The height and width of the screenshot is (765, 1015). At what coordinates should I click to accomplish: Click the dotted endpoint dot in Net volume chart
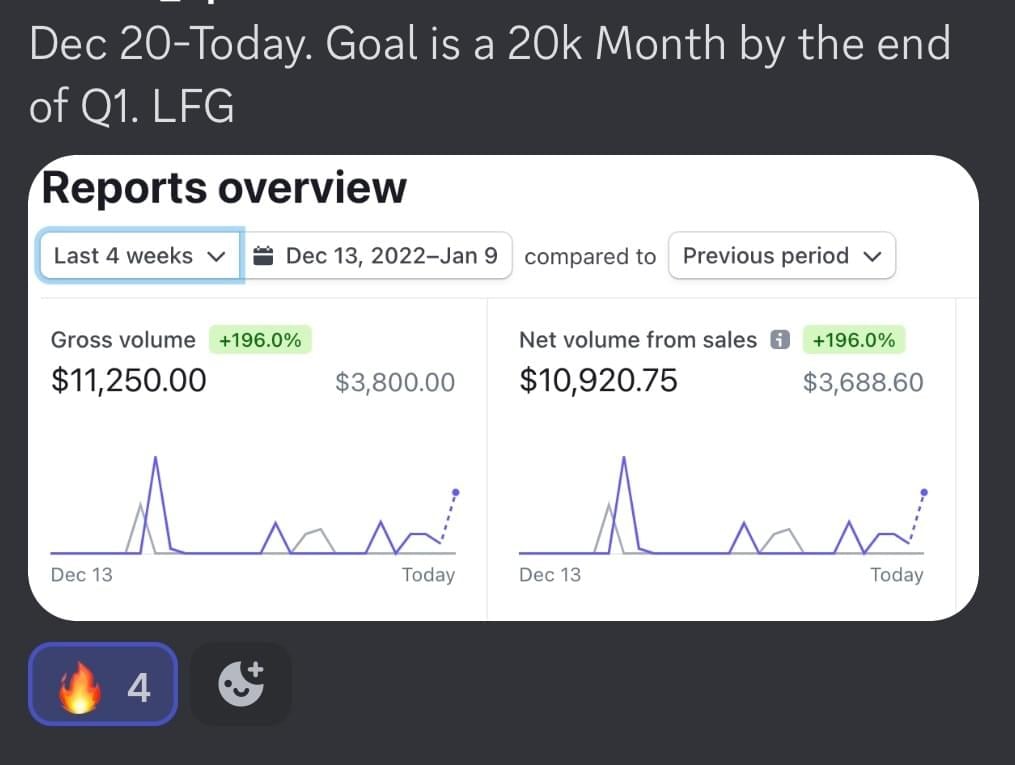click(x=923, y=492)
